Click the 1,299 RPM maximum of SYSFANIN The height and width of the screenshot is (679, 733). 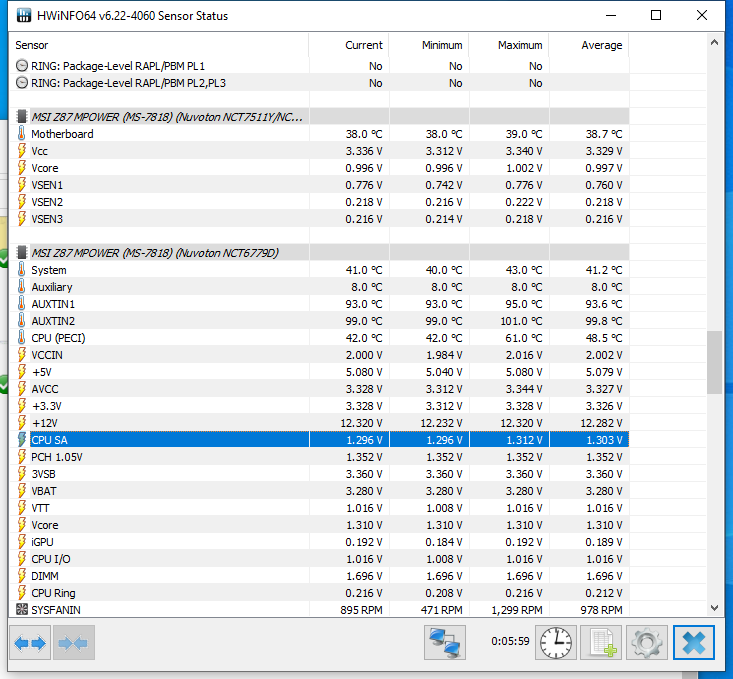pos(517,610)
